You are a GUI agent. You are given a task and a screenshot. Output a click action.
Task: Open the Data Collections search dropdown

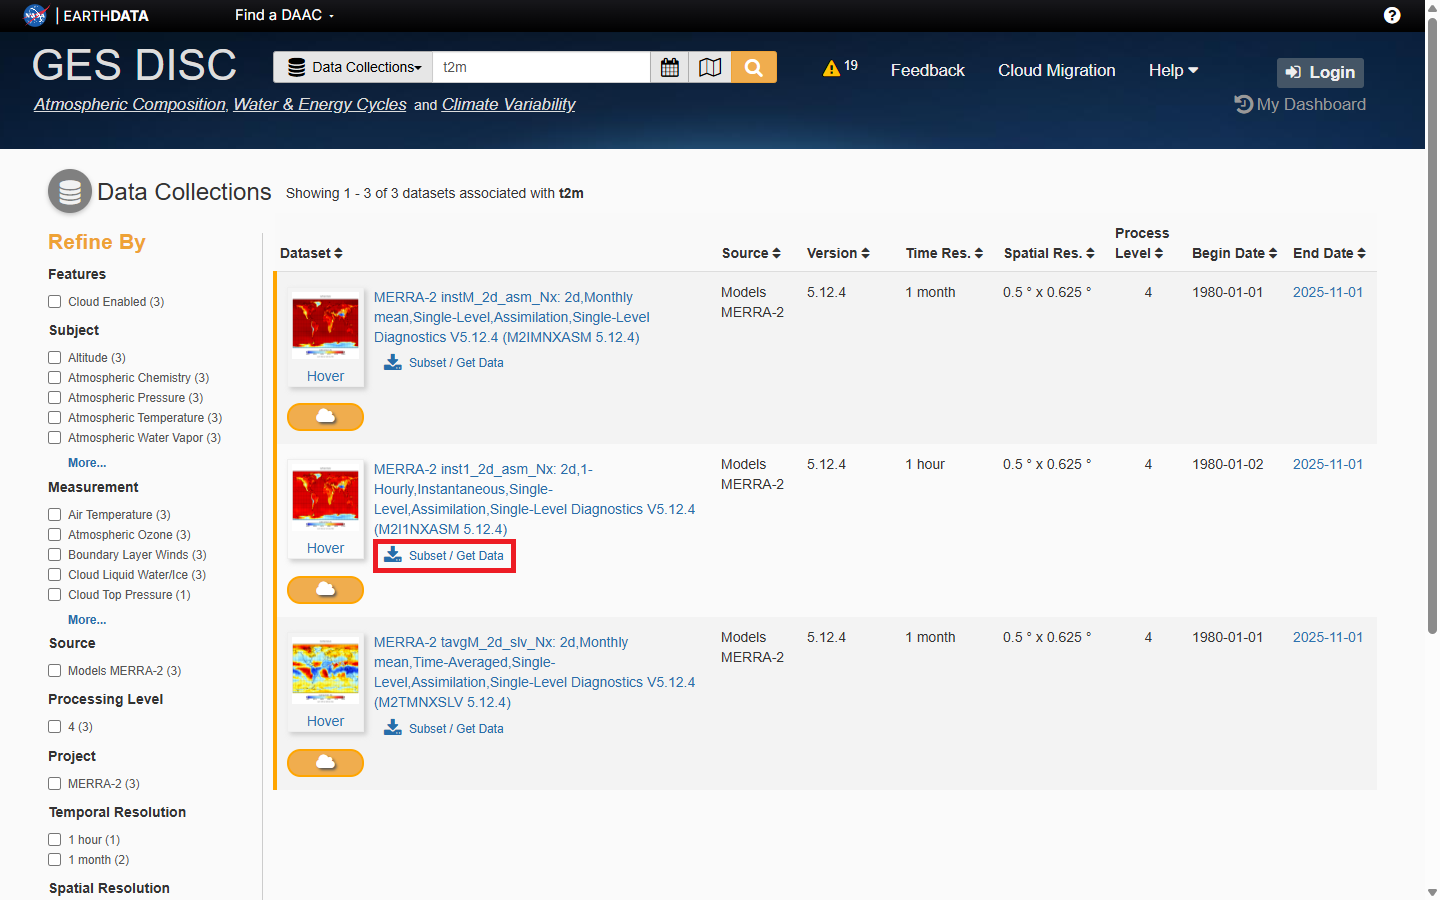[353, 67]
